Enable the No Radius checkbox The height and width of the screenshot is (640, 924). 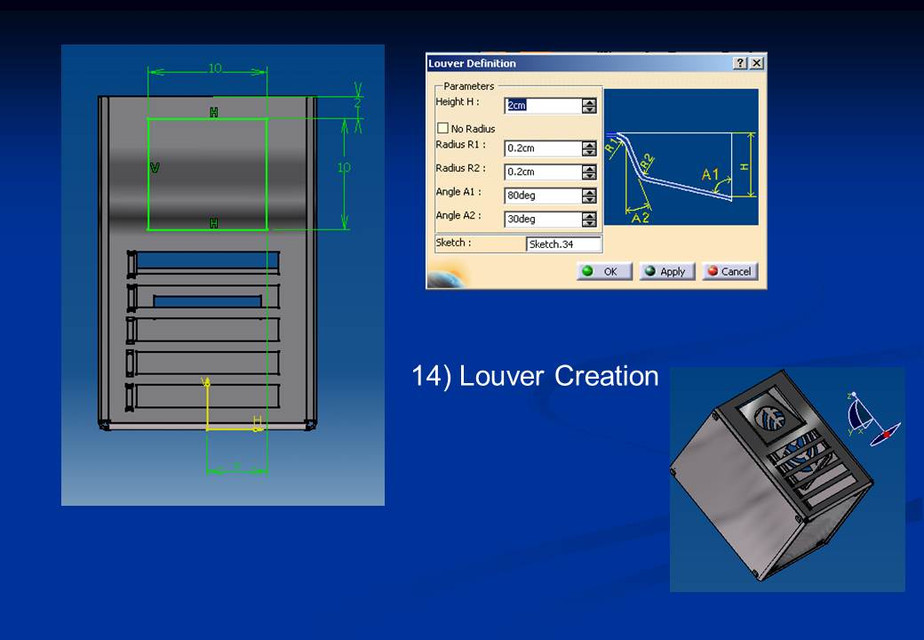443,128
